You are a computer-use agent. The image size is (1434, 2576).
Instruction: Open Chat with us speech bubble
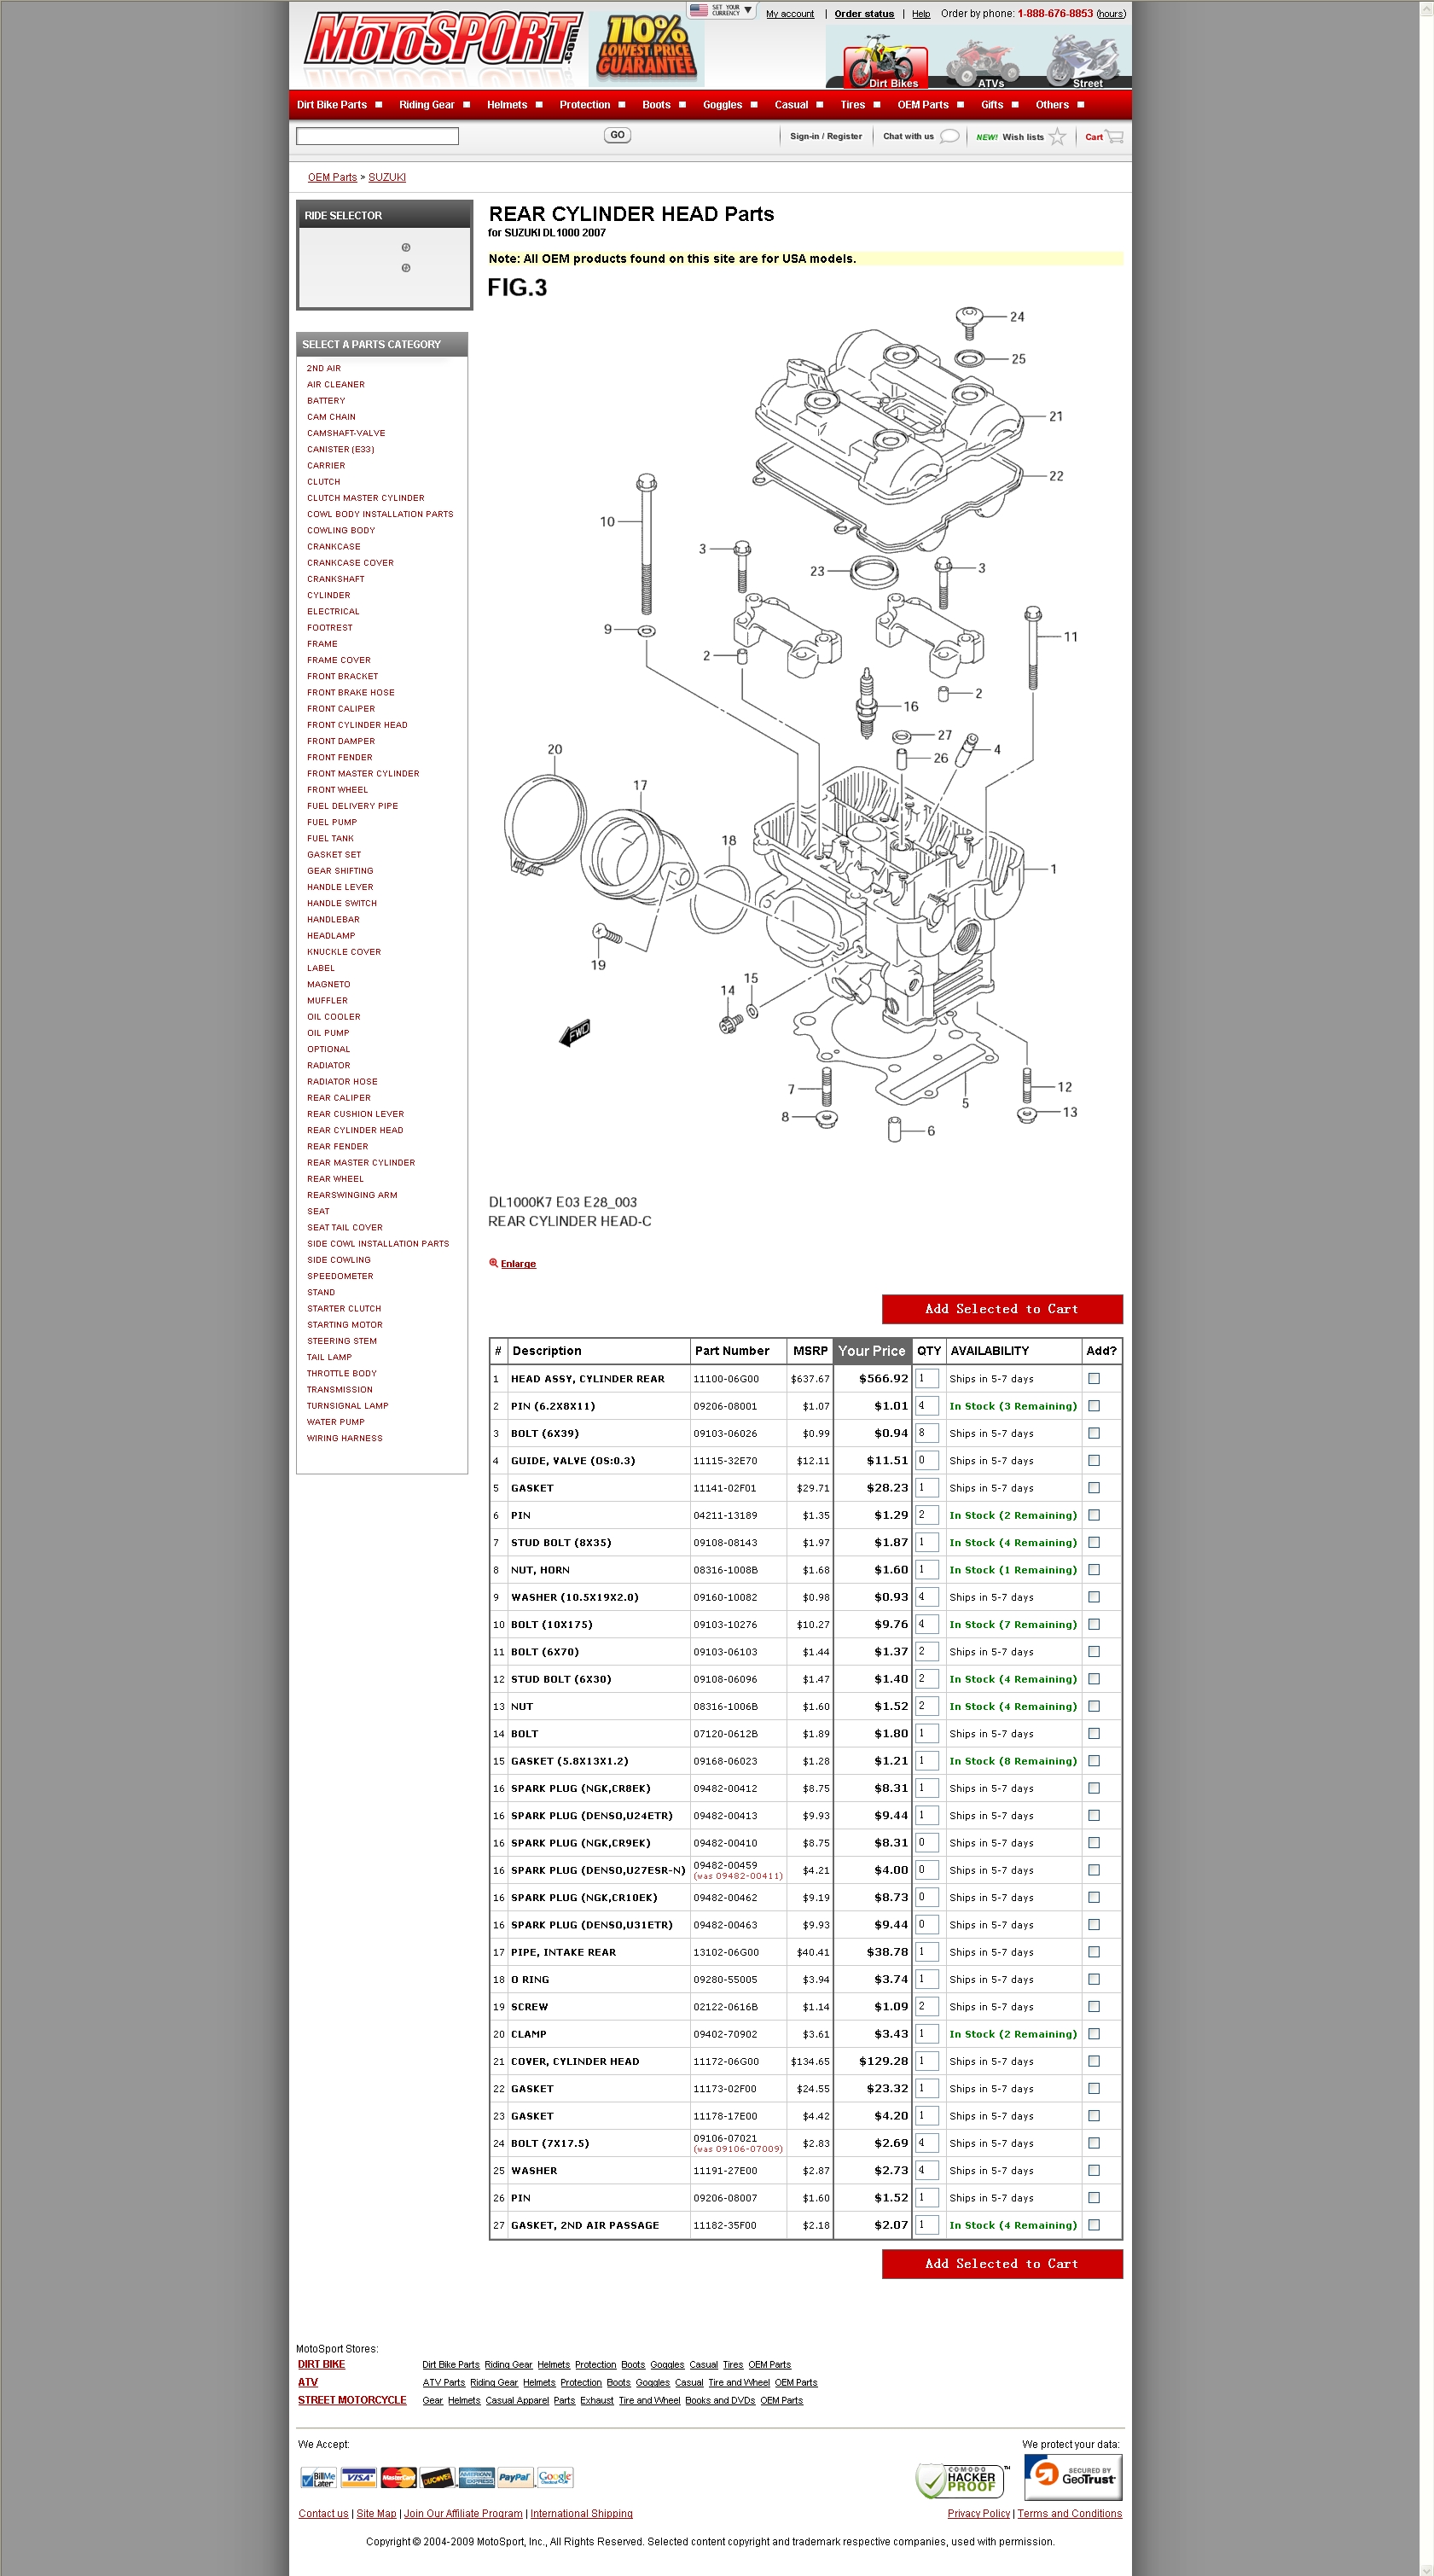[949, 137]
